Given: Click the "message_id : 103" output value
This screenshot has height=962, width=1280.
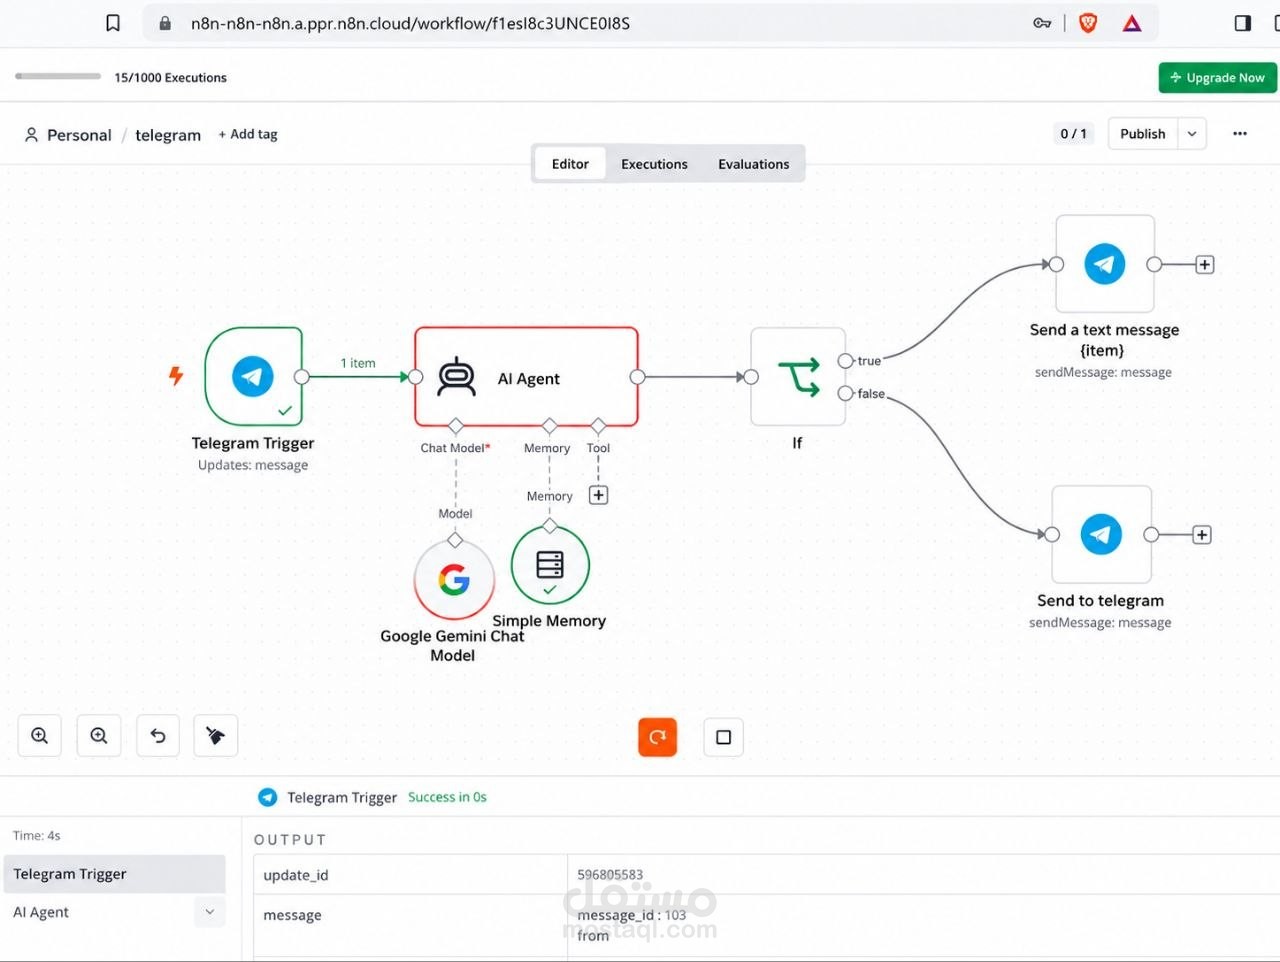Looking at the screenshot, I should coord(632,915).
